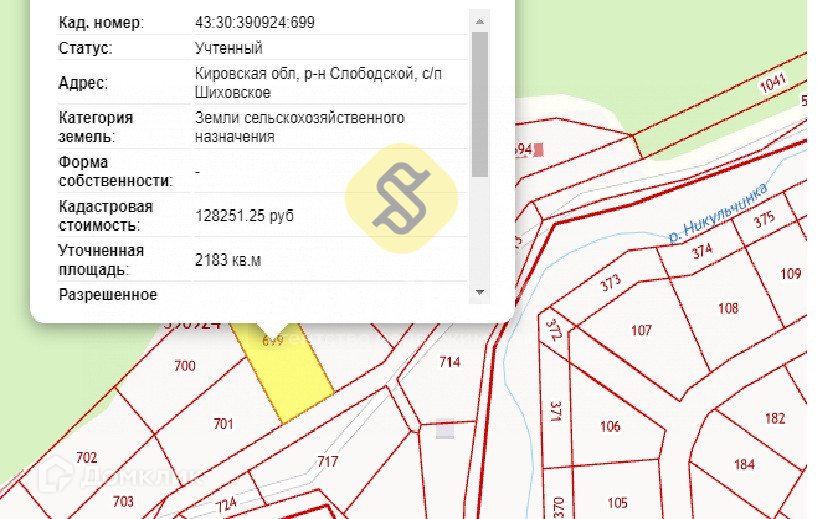
Task: Select parcel 717 on map
Action: click(327, 462)
